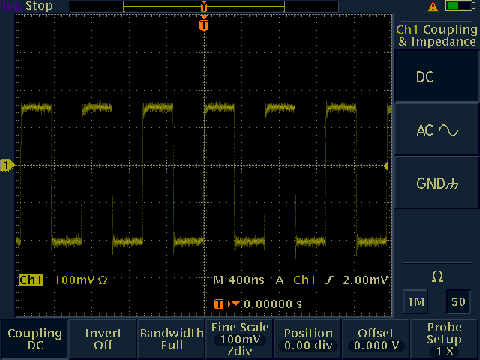
Task: Select Fine Scale 100mV/div control
Action: 239,339
